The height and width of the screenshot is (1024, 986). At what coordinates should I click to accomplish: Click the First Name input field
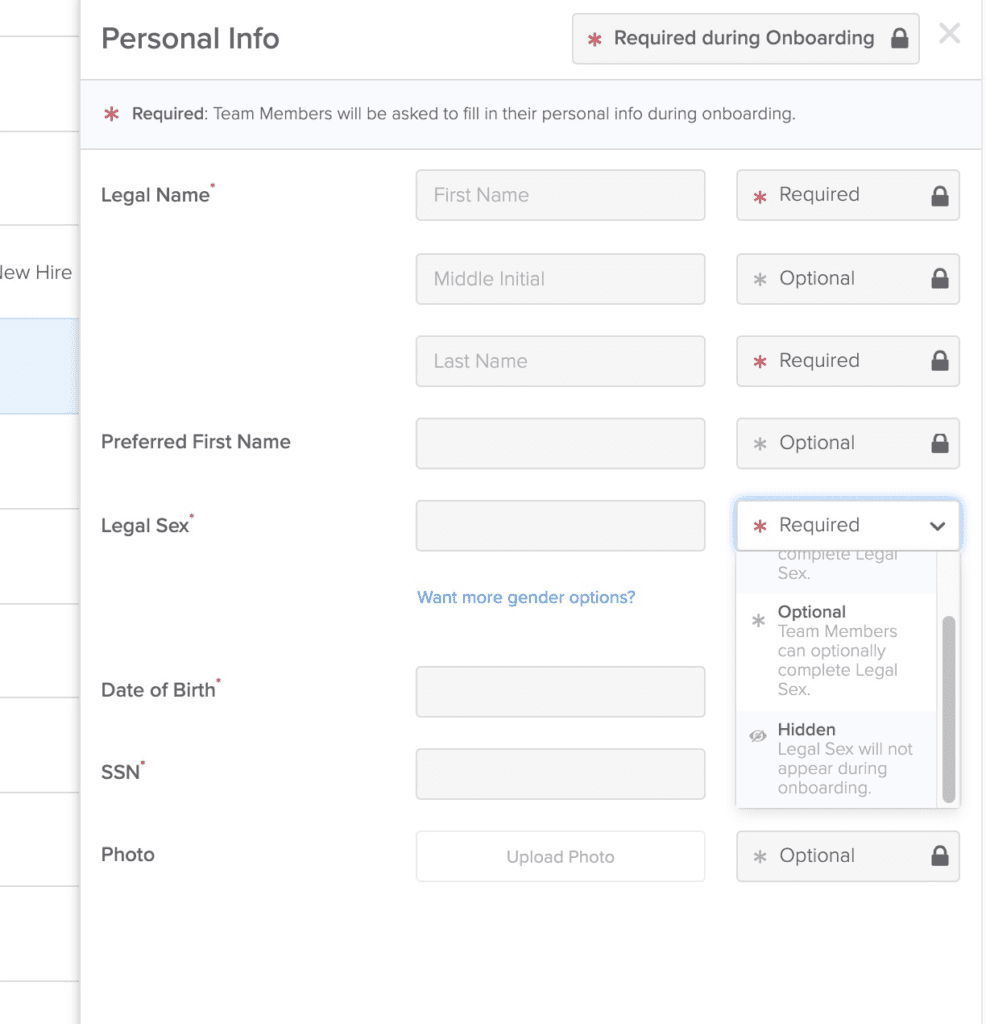[x=560, y=195]
